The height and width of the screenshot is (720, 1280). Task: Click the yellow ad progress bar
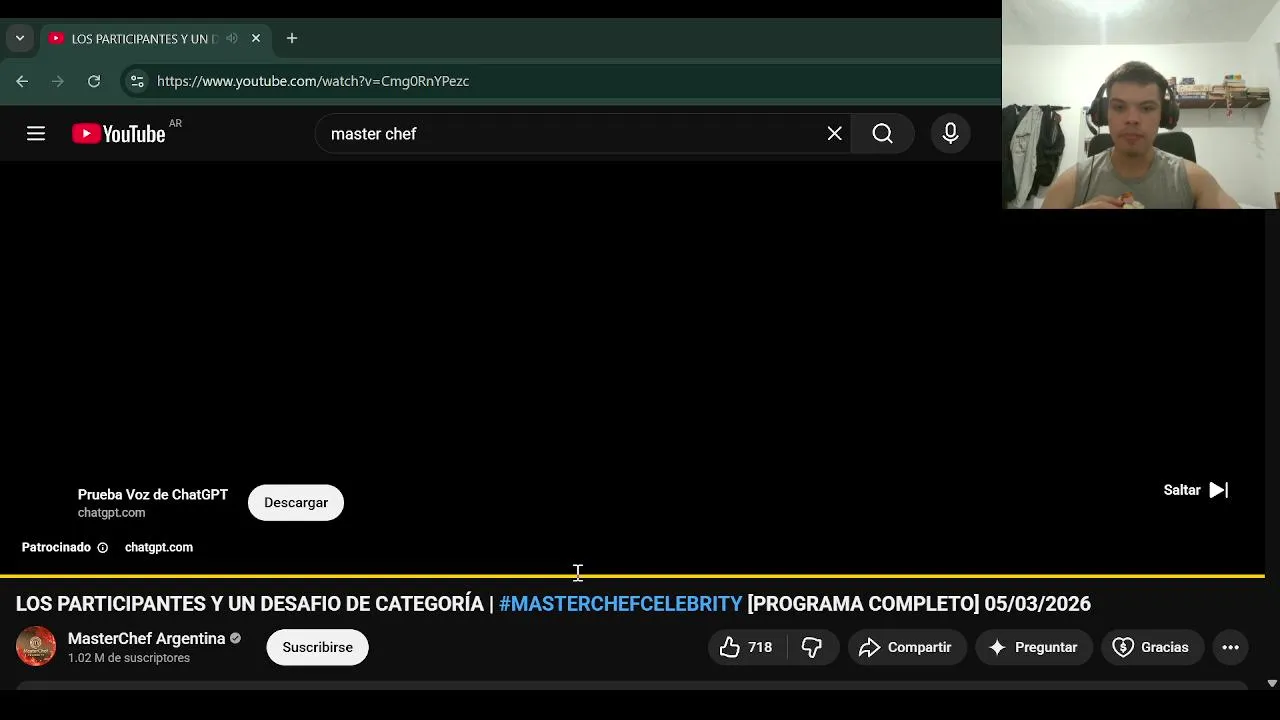632,576
